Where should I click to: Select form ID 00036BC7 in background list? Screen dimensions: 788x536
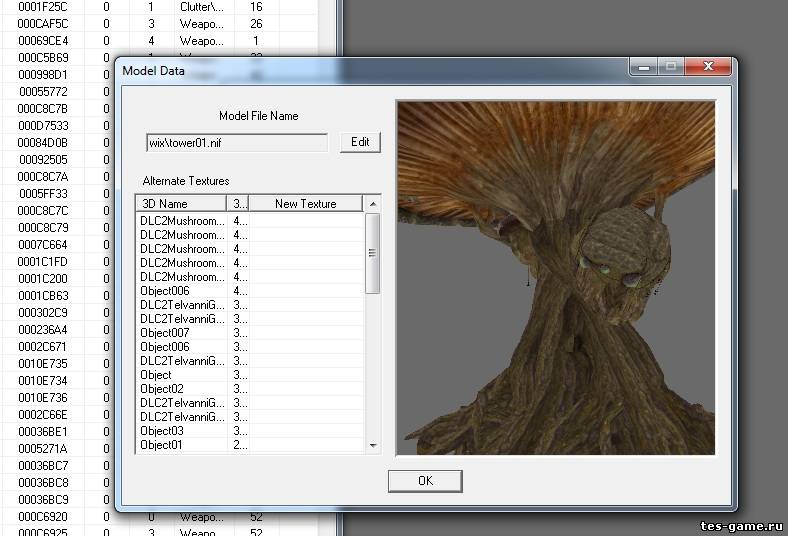click(x=42, y=466)
